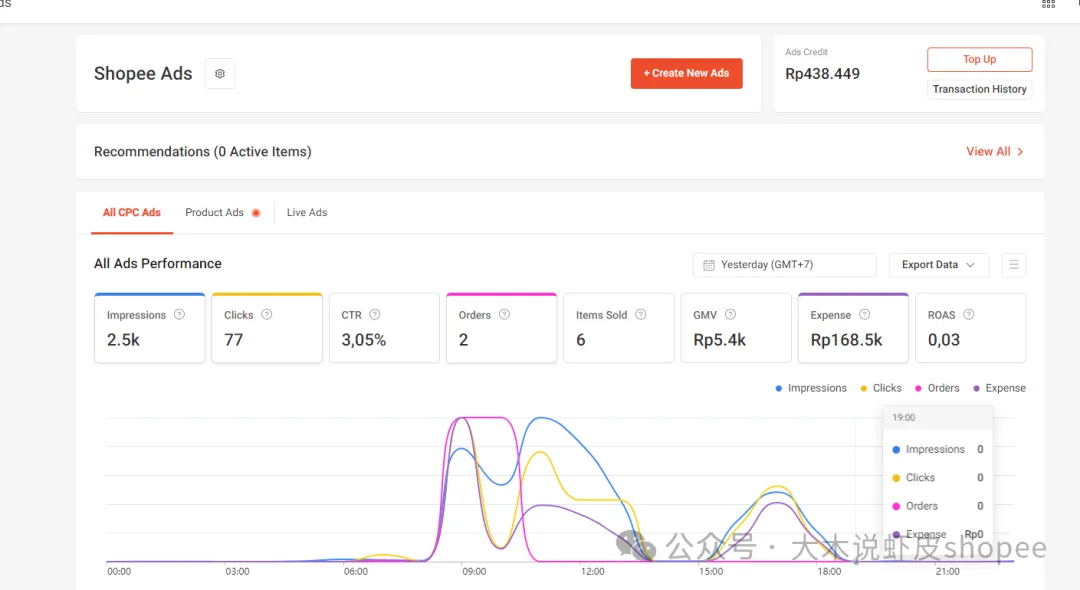The height and width of the screenshot is (590, 1080).
Task: Click the Orders help question icon
Action: 504,315
